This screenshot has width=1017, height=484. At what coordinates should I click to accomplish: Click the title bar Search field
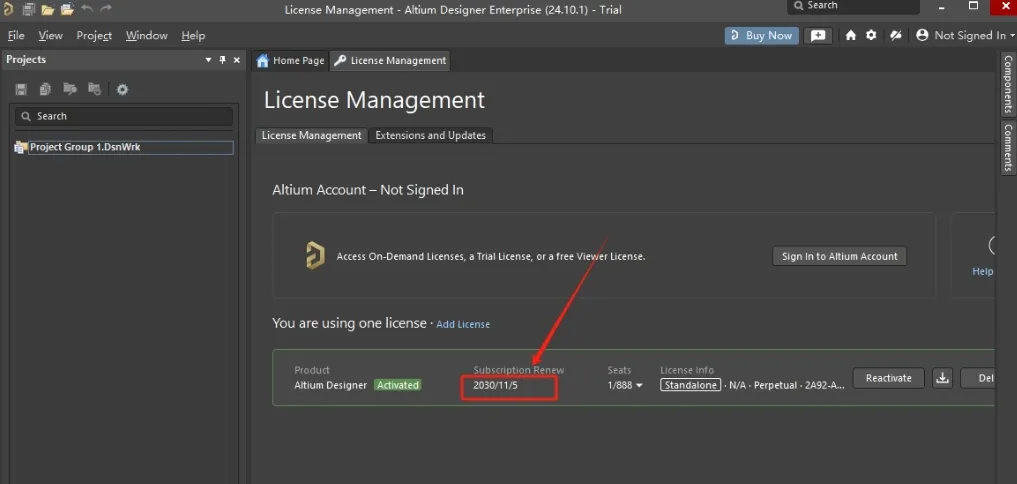pyautogui.click(x=854, y=6)
